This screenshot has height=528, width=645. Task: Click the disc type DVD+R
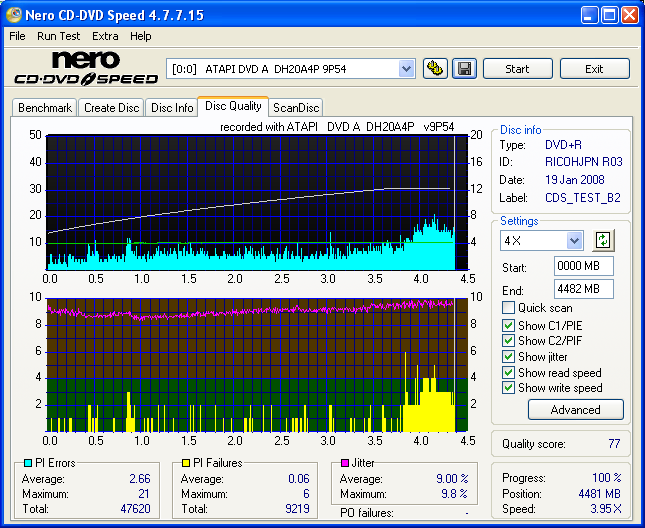563,145
